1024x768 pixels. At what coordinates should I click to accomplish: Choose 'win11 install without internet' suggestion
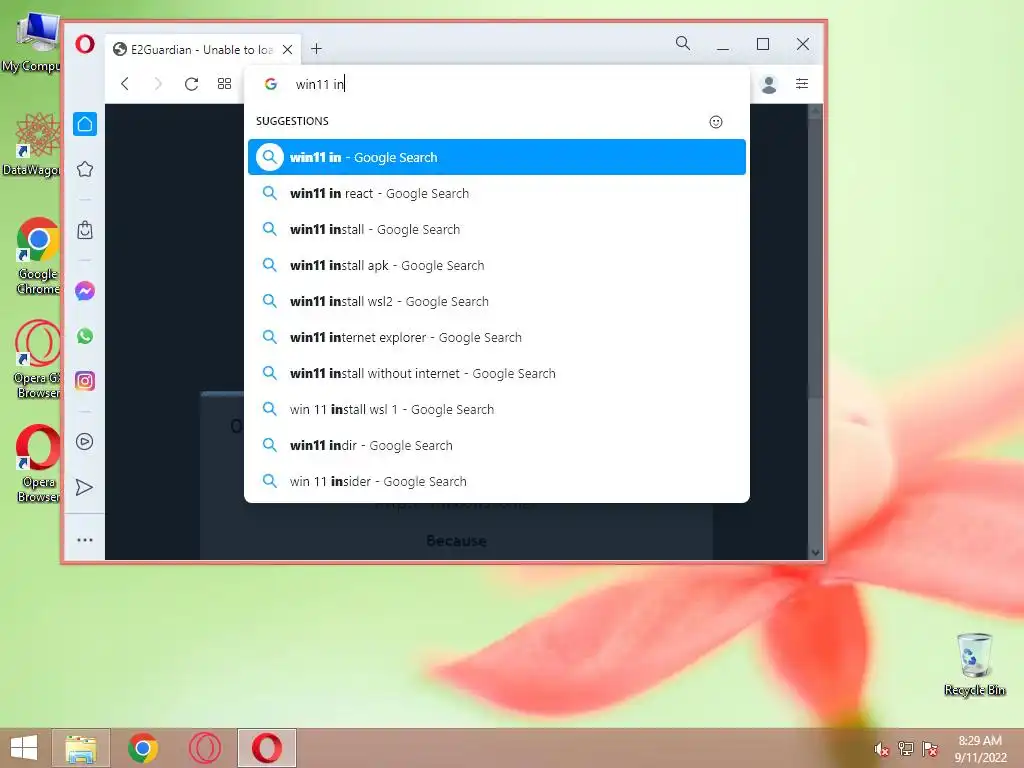[496, 373]
